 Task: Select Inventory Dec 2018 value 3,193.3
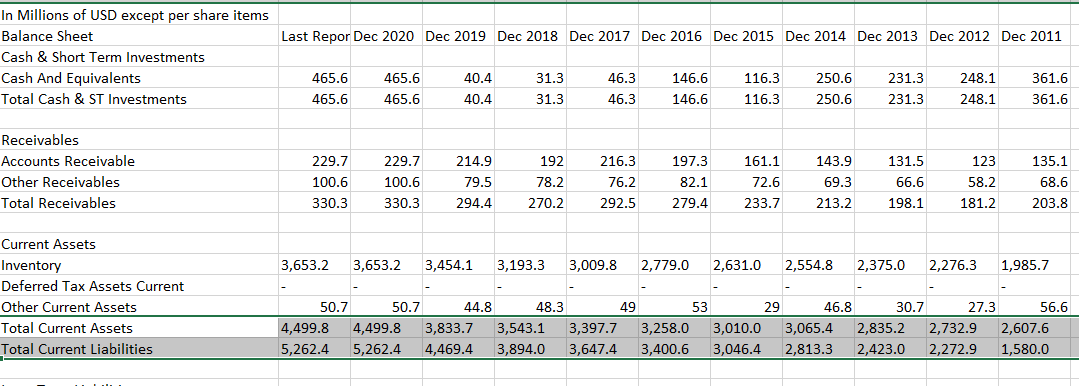pyautogui.click(x=530, y=266)
